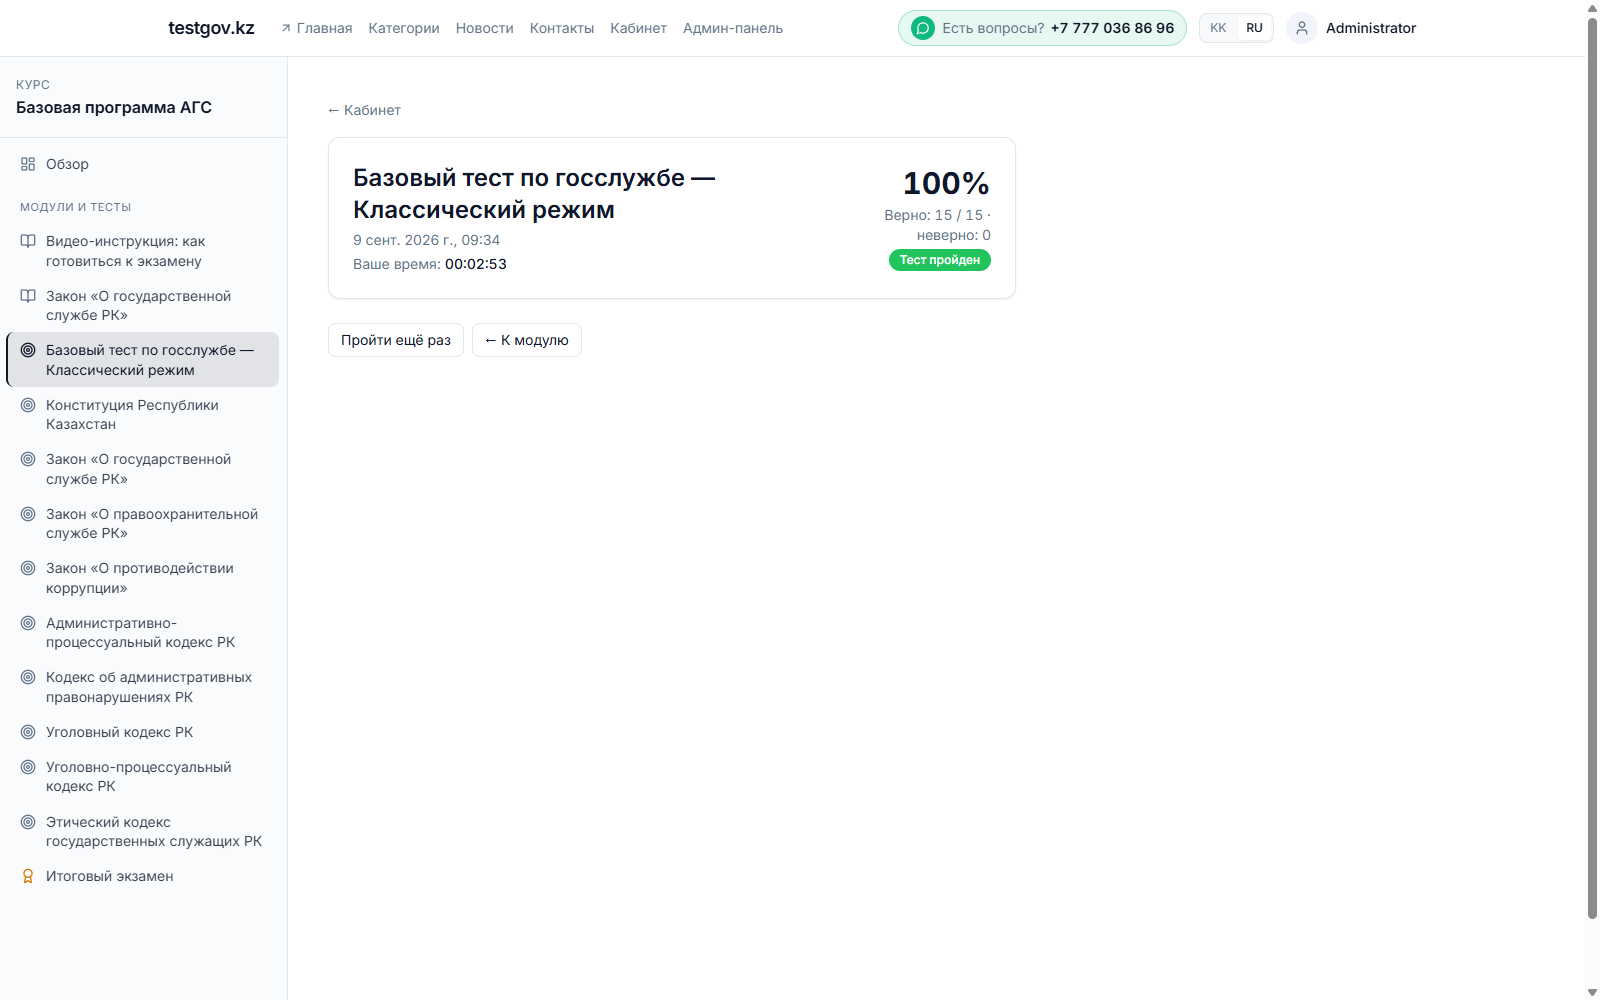
Task: Click the date text 9 сент. 2026 г., 09:34
Action: 426,240
